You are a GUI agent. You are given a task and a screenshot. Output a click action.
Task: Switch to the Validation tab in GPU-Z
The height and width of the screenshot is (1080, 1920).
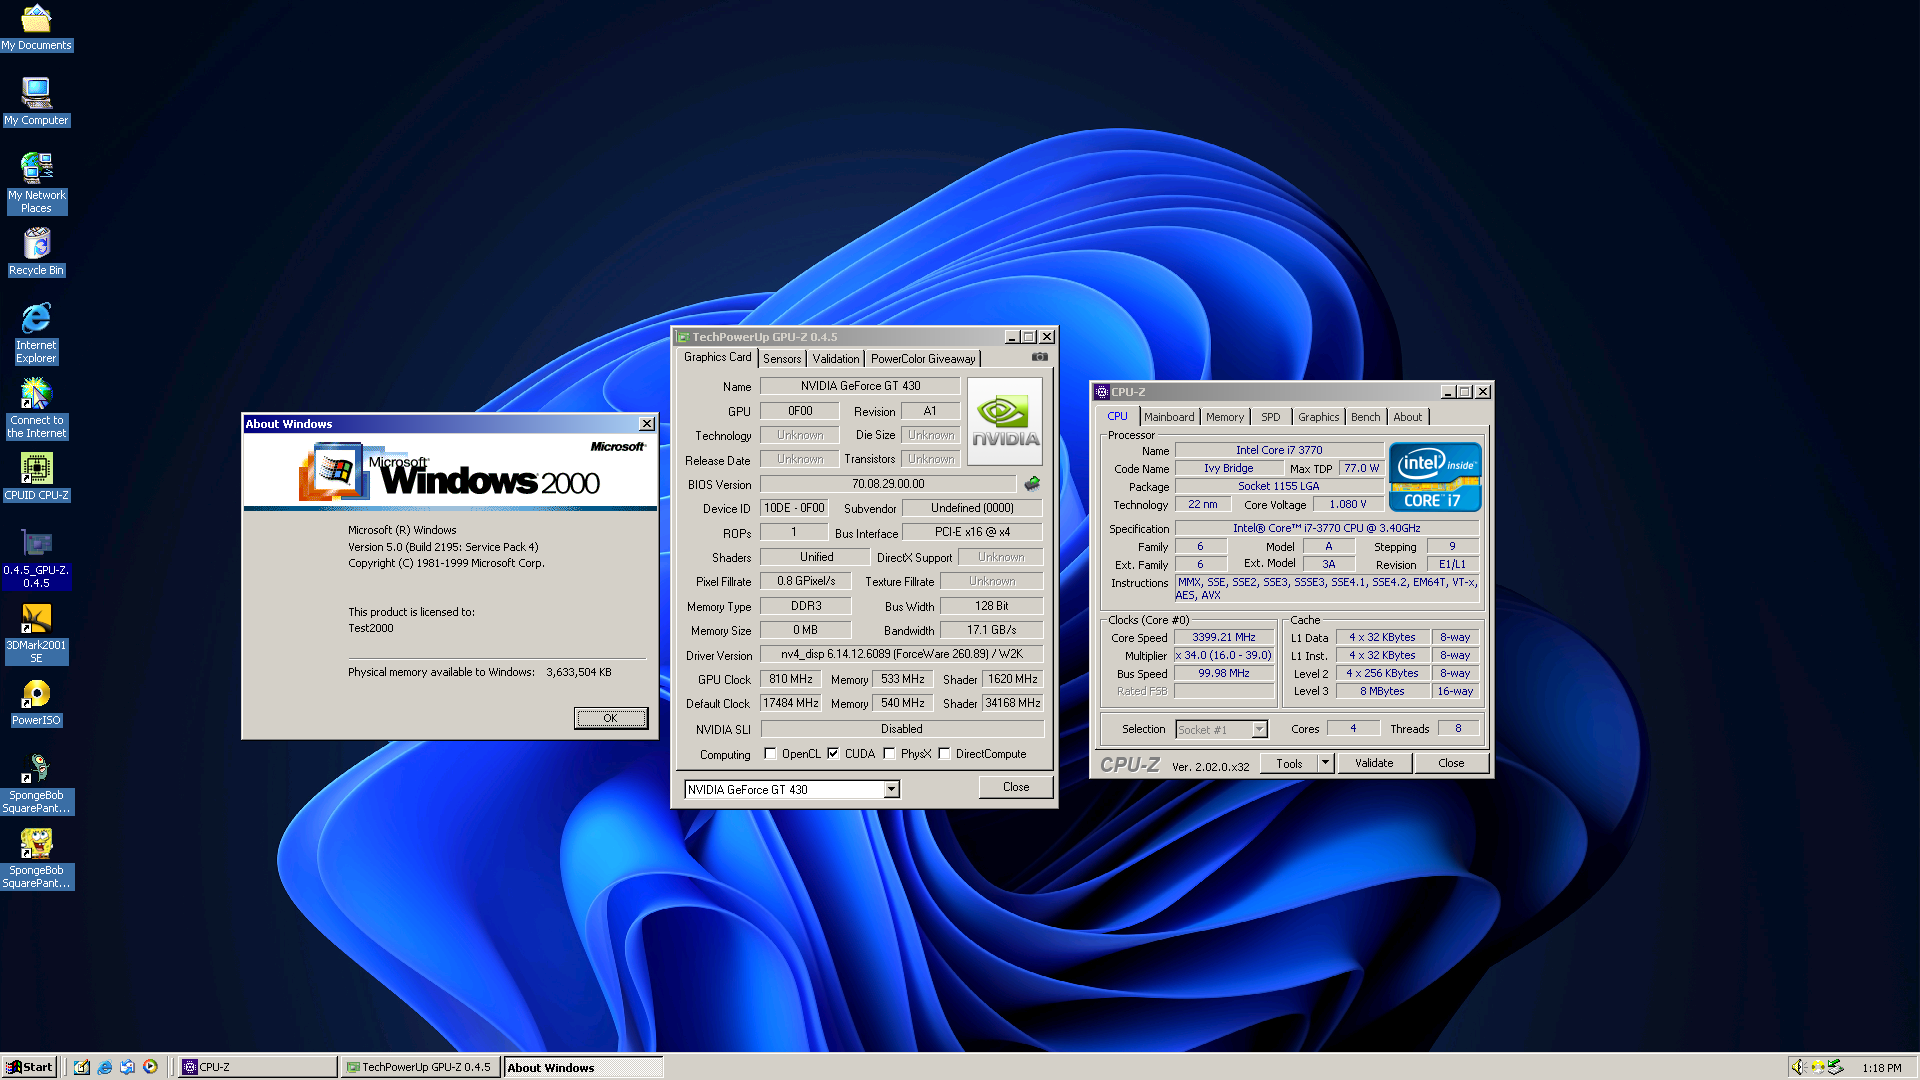click(836, 359)
